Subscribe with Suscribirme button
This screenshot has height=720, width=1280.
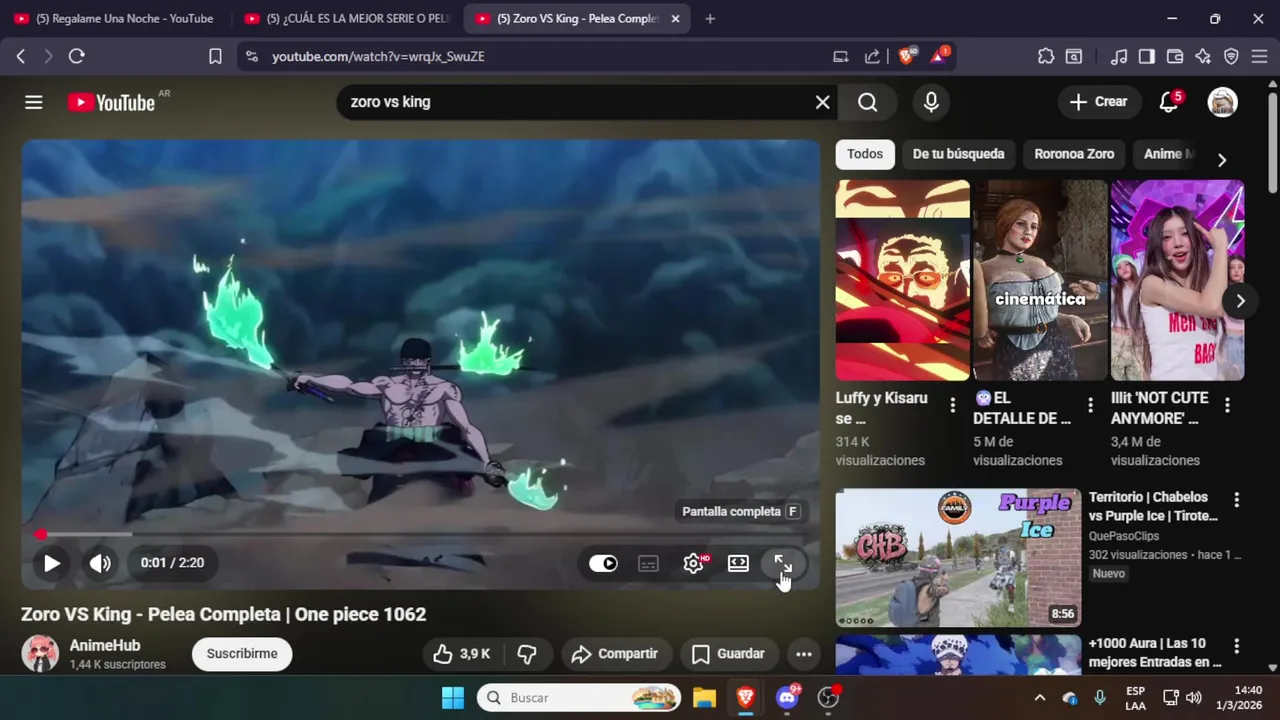point(242,654)
